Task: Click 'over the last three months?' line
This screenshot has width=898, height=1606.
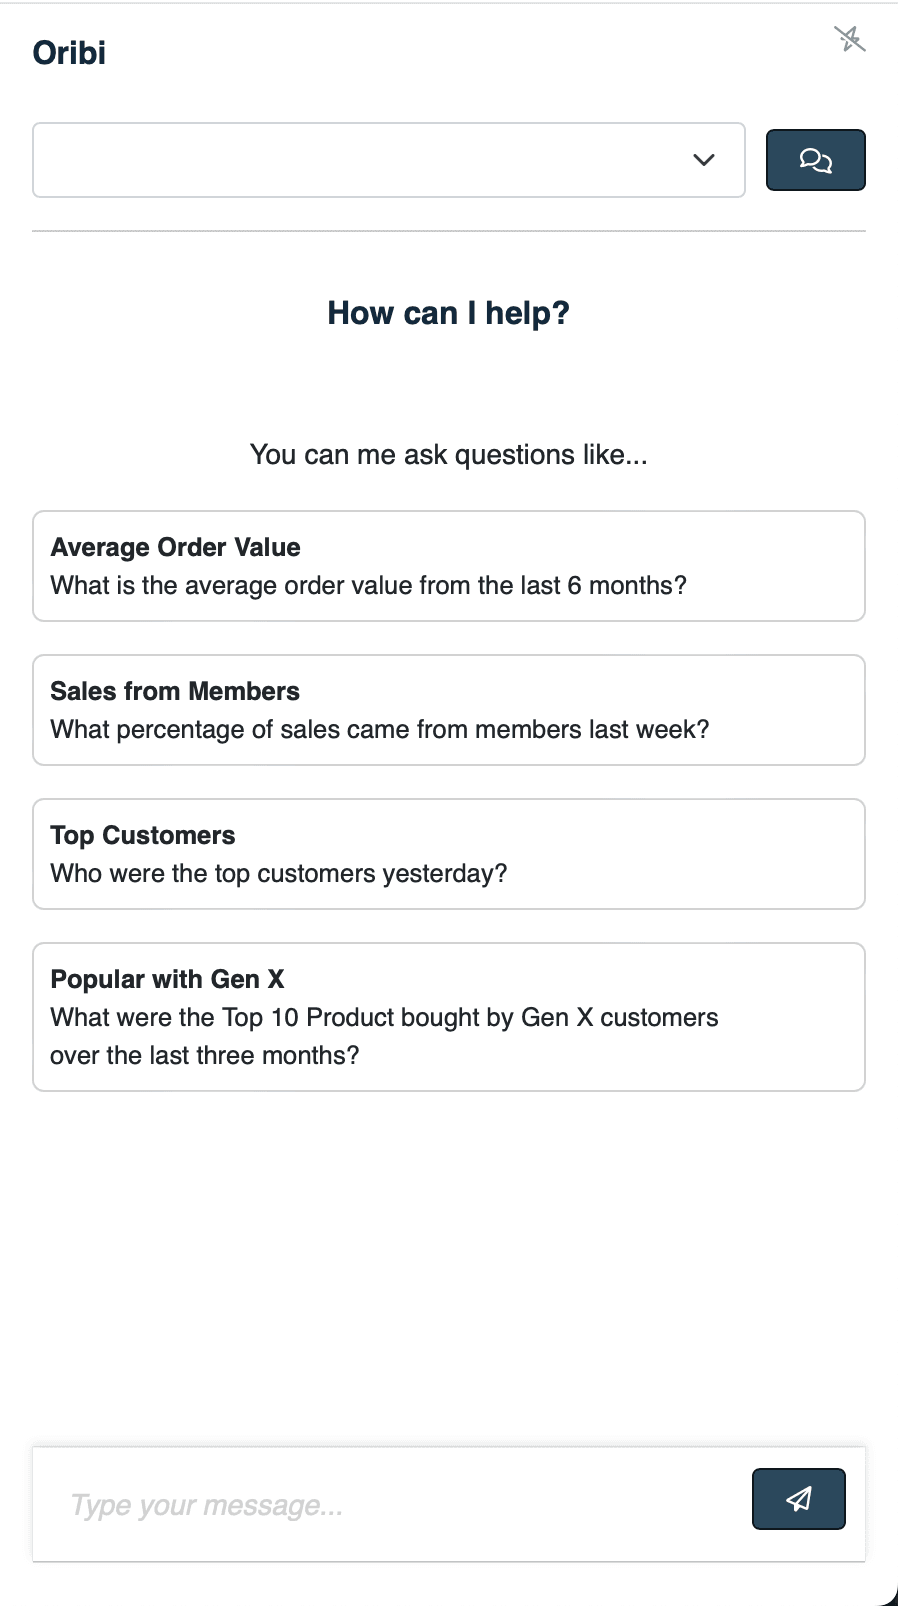Action: pos(205,1055)
